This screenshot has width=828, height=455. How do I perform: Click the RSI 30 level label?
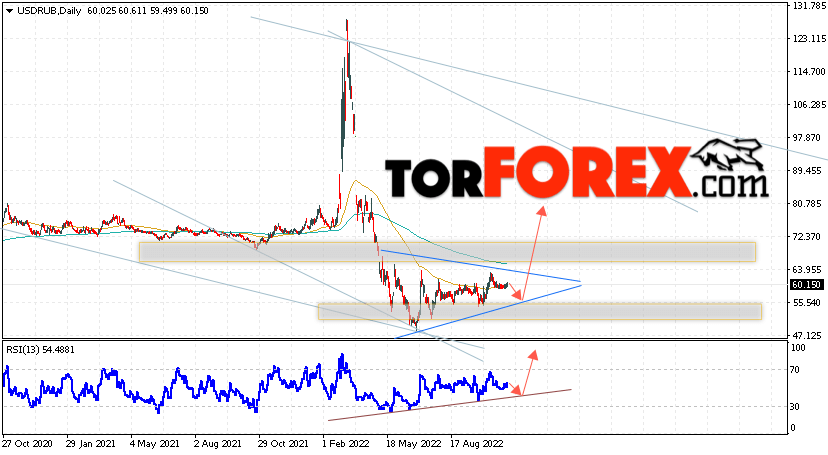pos(795,407)
